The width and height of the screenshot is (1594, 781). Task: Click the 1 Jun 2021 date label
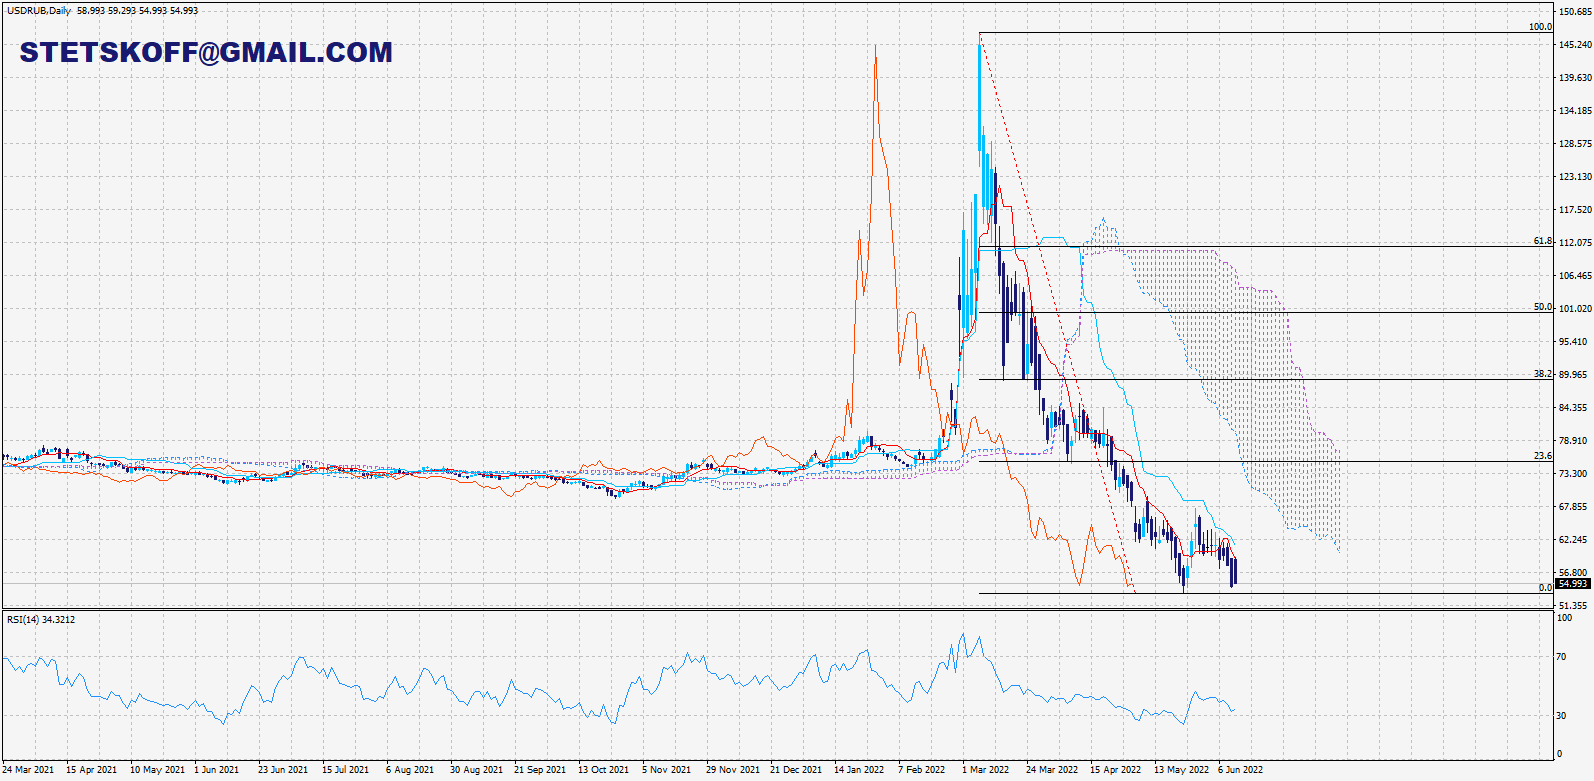click(216, 770)
